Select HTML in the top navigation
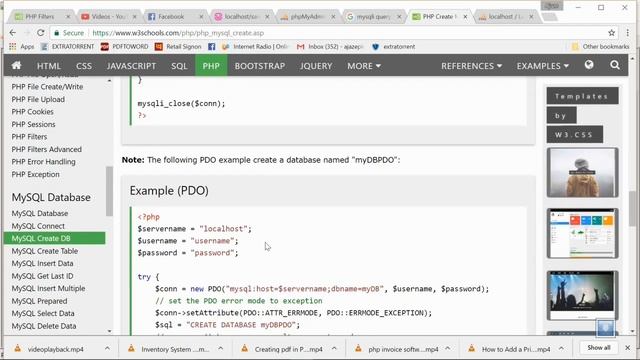This screenshot has height=360, width=640. click(49, 66)
